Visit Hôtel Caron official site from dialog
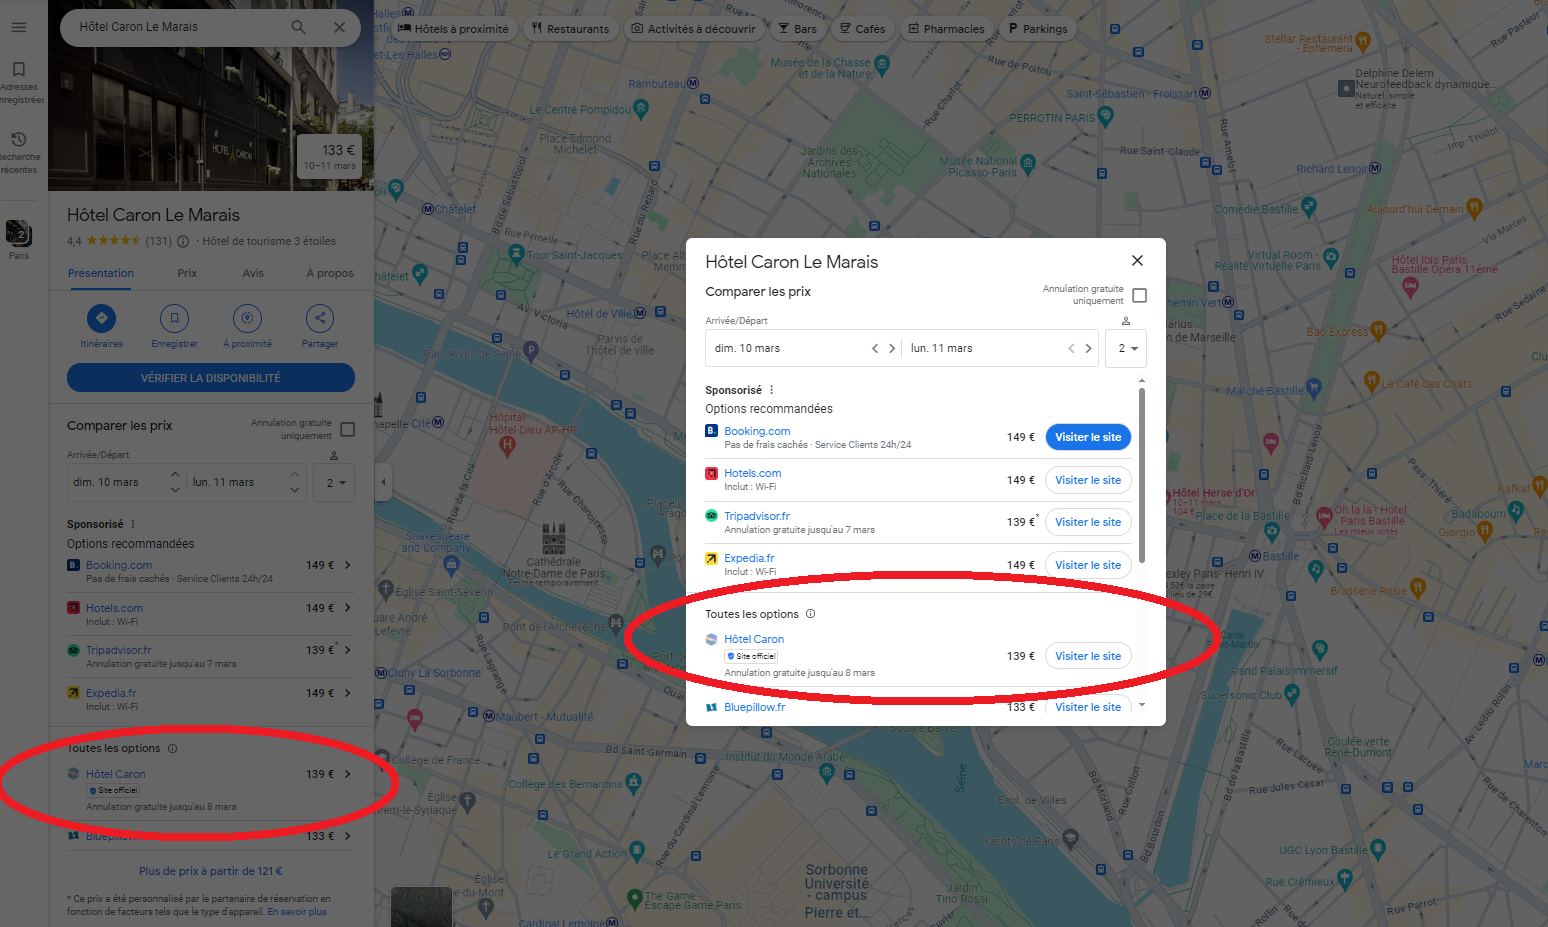Image resolution: width=1548 pixels, height=927 pixels. point(1088,656)
